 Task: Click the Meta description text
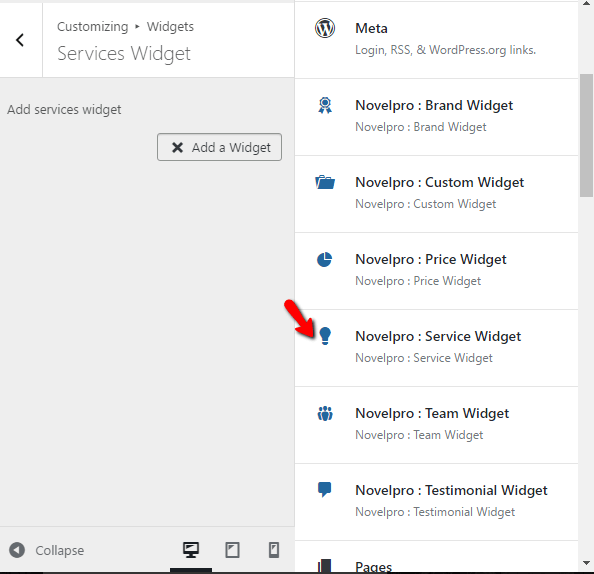coord(446,50)
